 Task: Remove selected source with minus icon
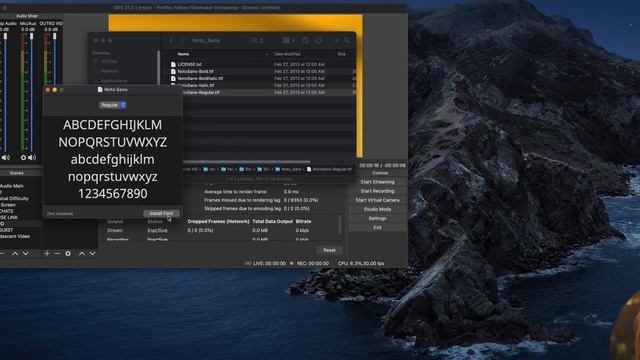point(57,253)
